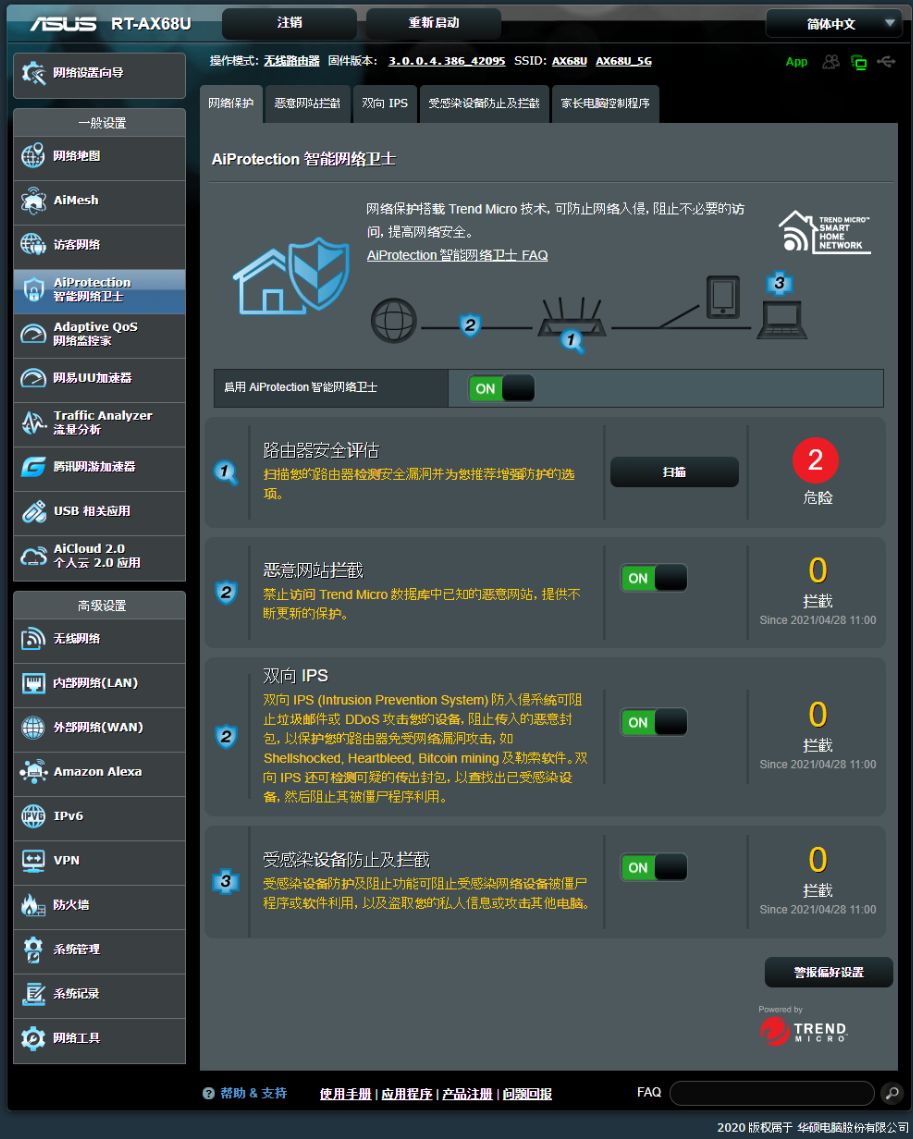Click the red danger count circle

pos(815,460)
